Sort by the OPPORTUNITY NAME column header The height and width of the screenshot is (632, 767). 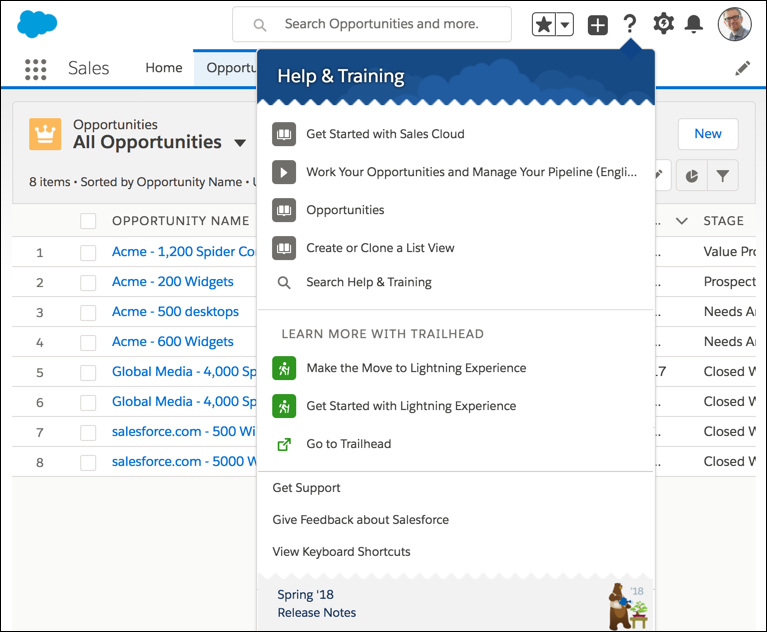(x=180, y=221)
